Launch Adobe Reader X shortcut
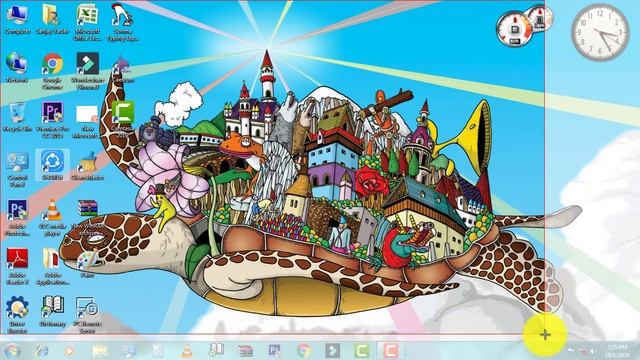The height and width of the screenshot is (360, 640). pos(17,266)
